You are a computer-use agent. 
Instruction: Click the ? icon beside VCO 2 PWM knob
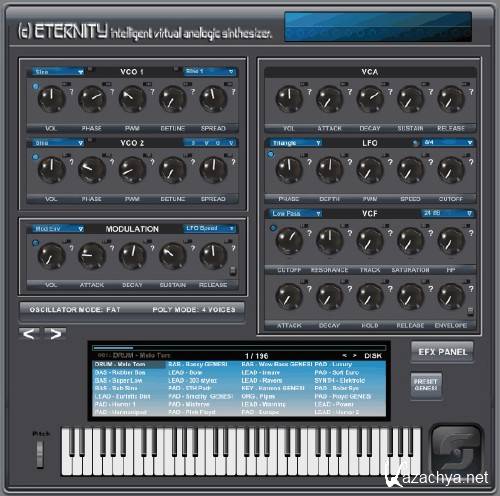[x=152, y=162]
